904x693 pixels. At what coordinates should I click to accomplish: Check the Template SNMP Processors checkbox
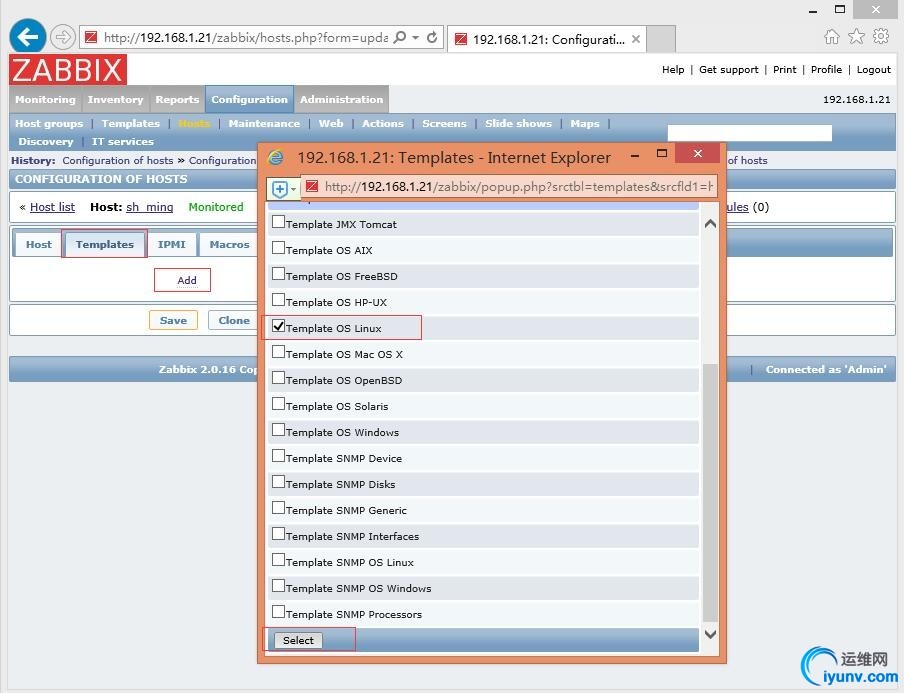pyautogui.click(x=278, y=611)
